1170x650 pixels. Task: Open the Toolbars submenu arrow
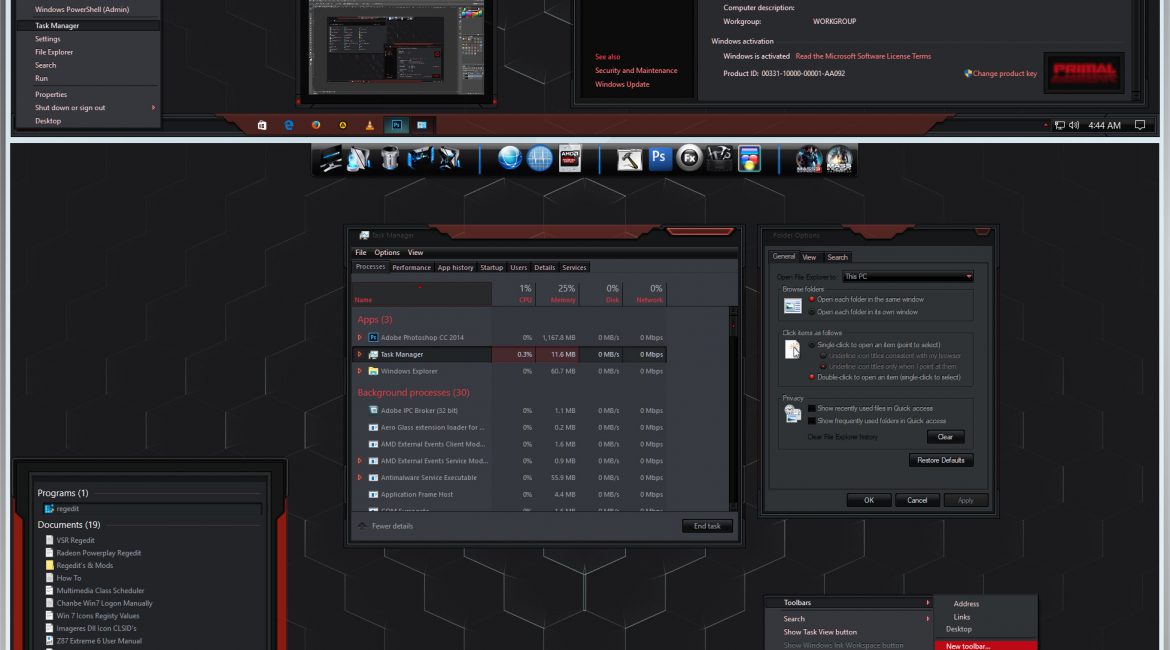pos(927,603)
